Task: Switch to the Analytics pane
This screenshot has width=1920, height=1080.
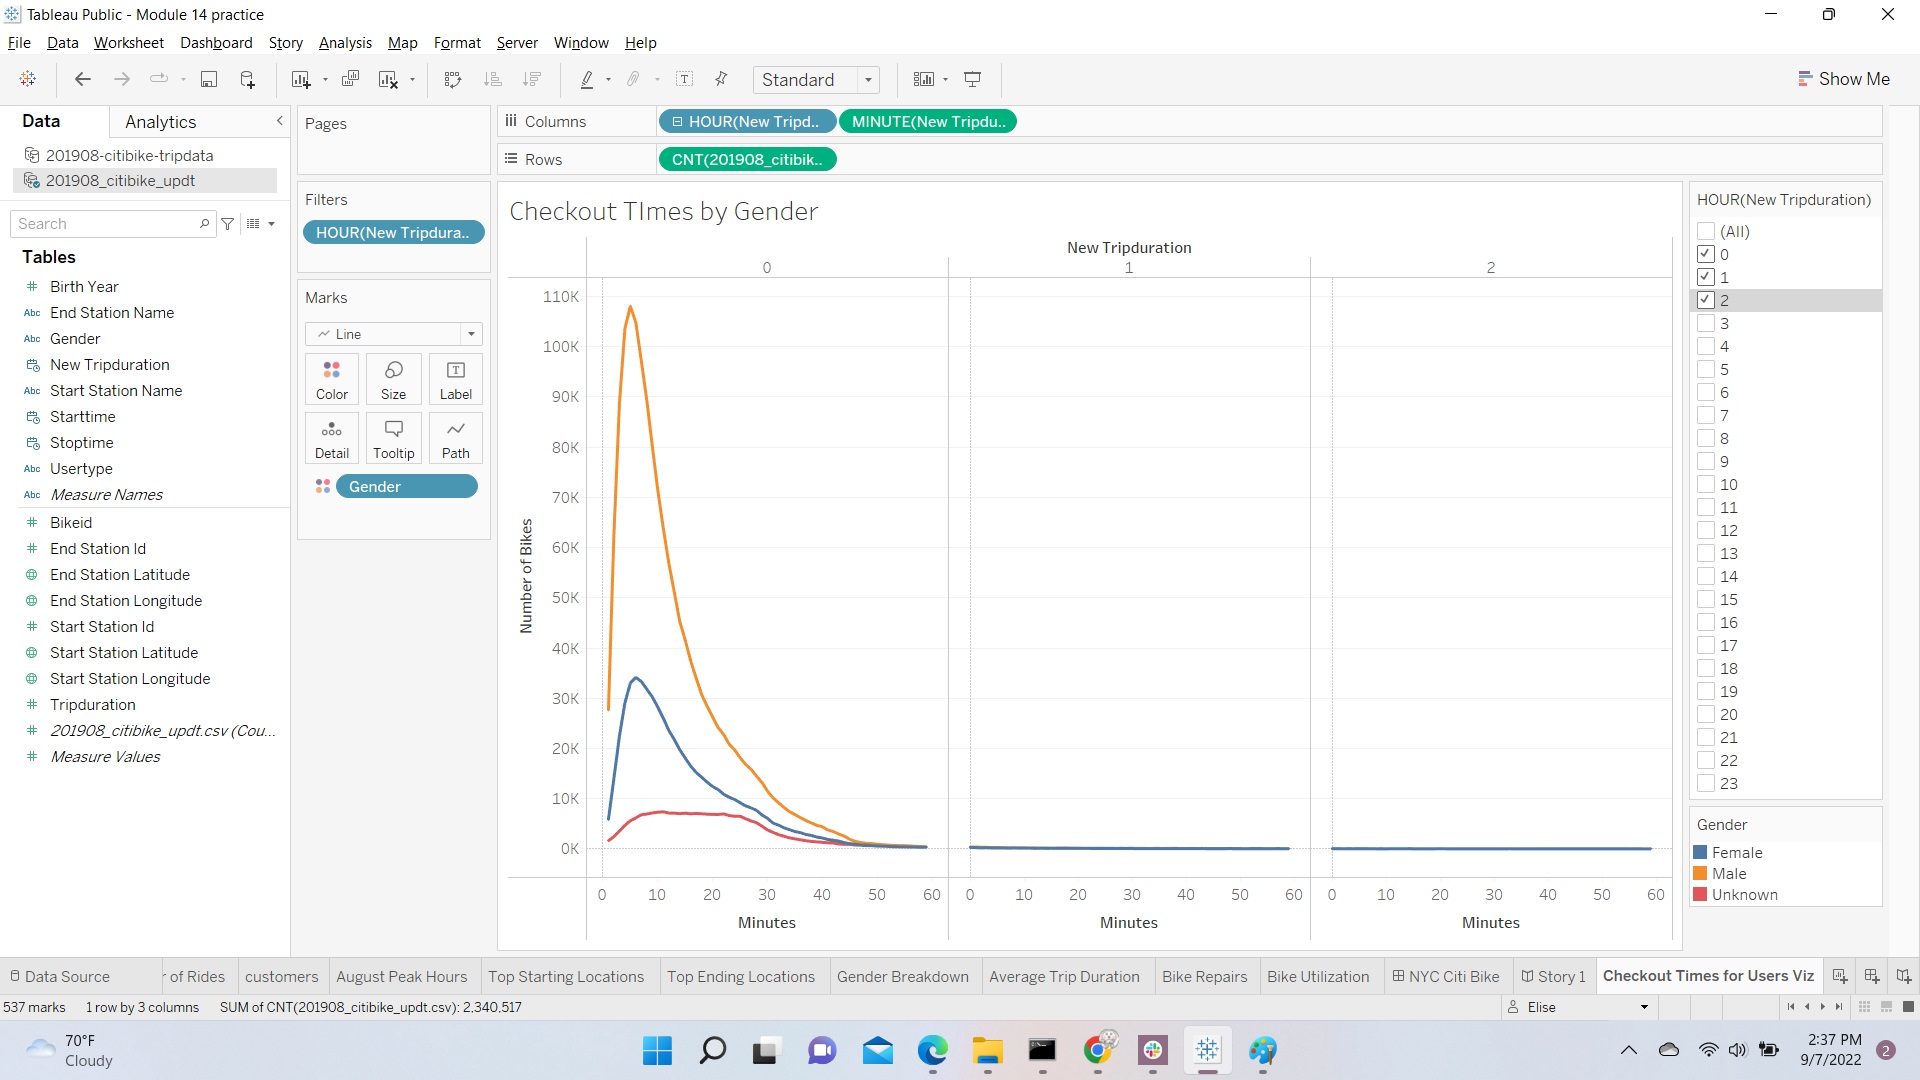Action: coord(160,122)
